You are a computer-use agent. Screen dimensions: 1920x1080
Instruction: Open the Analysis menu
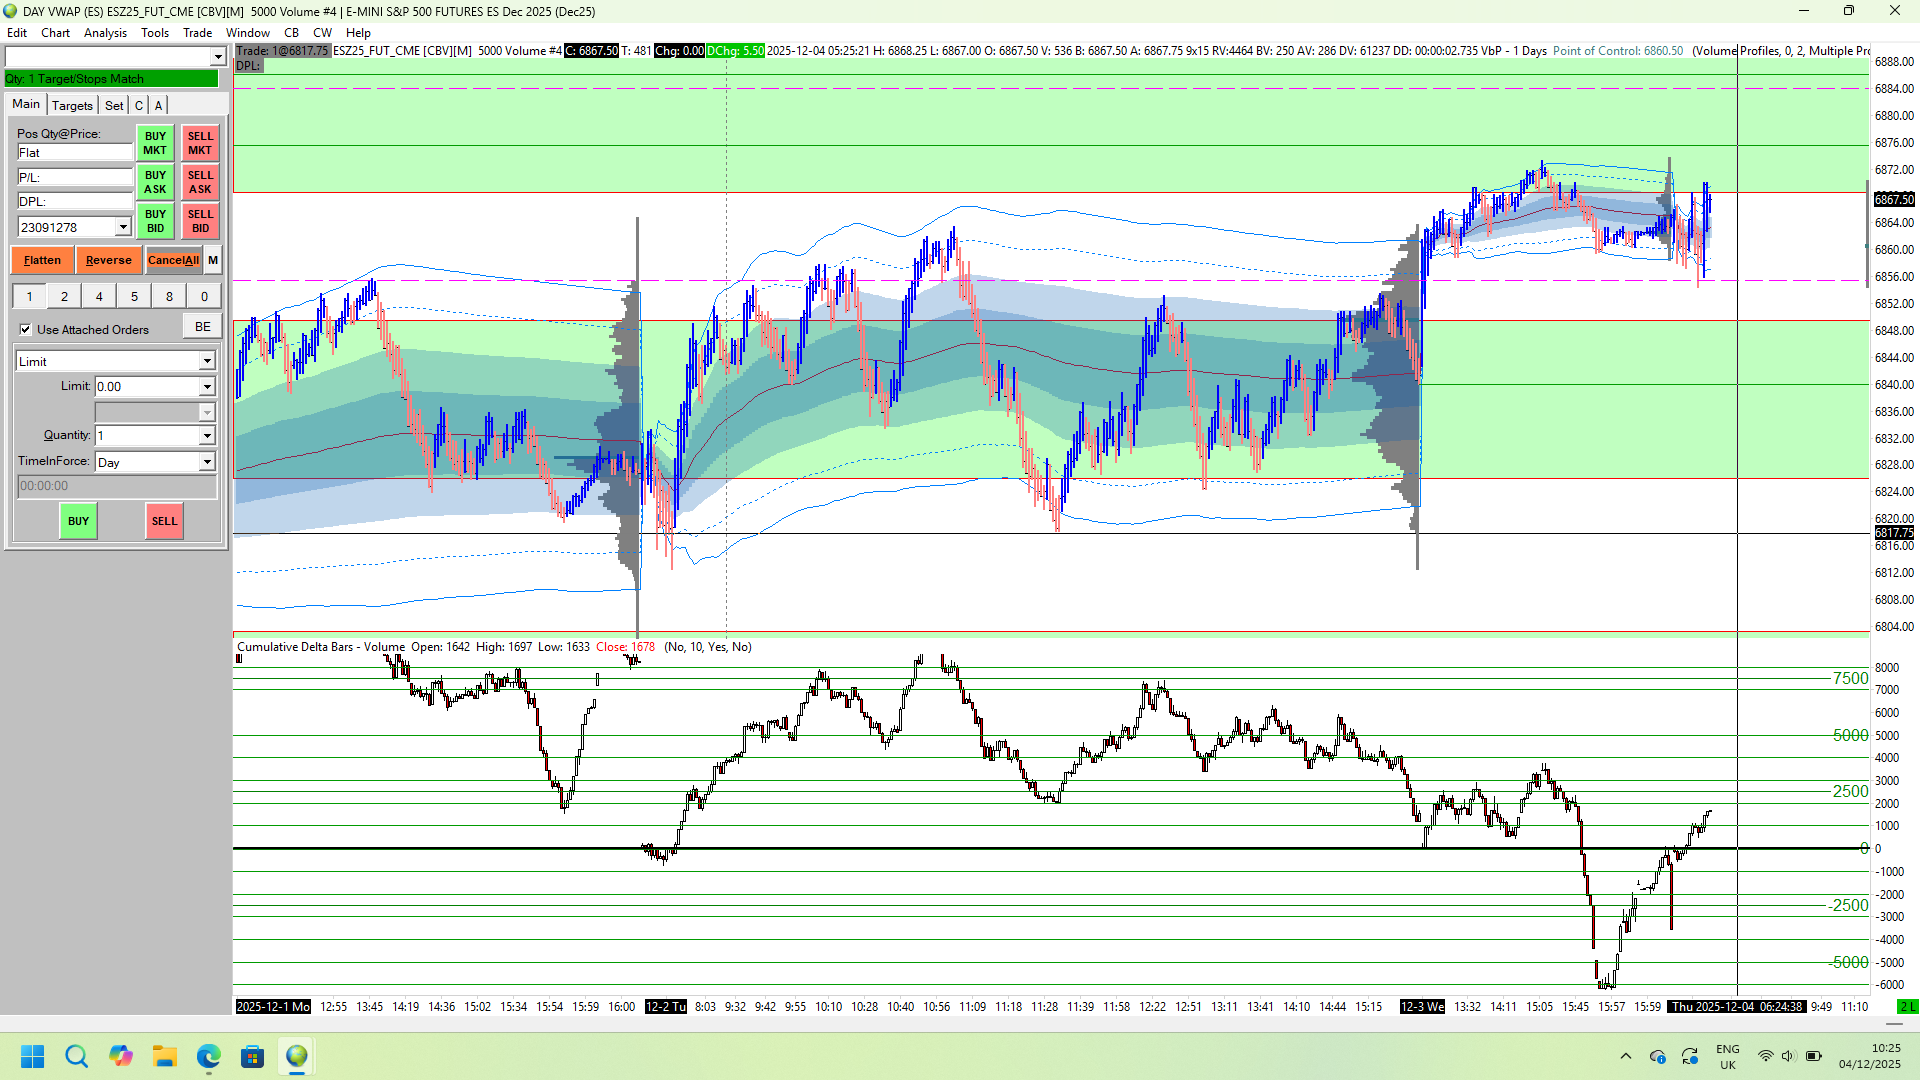[x=105, y=32]
